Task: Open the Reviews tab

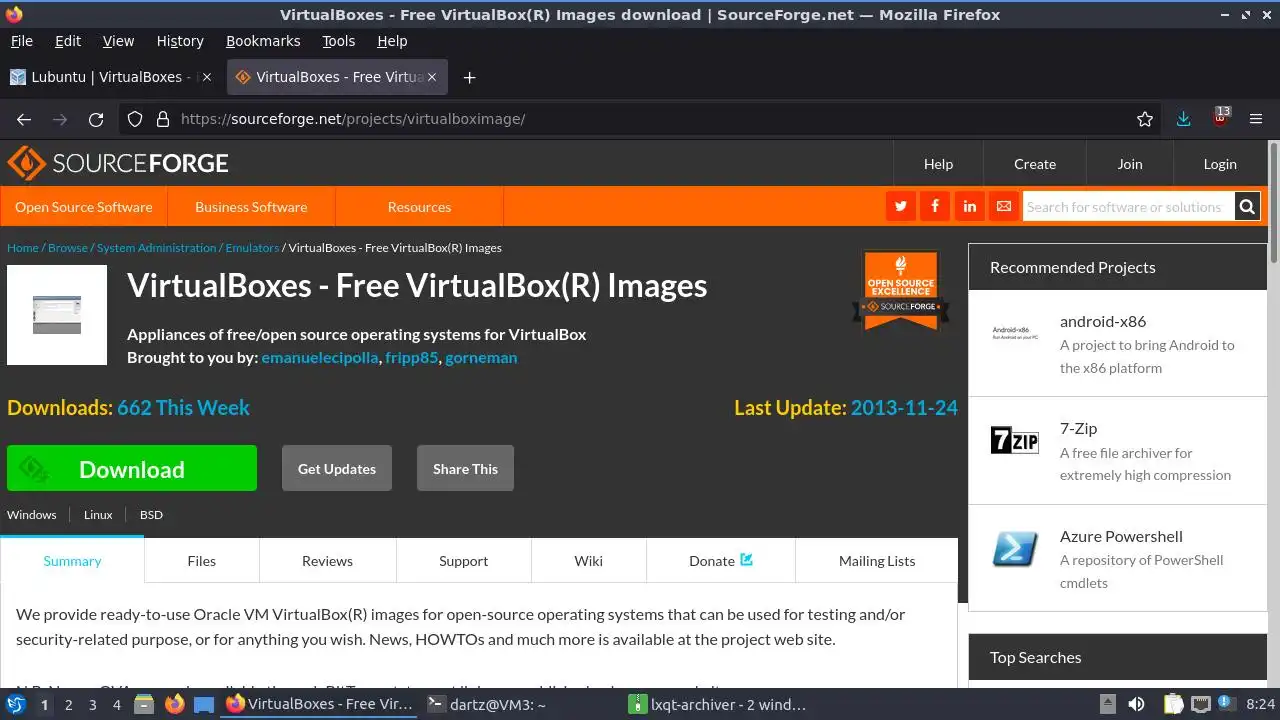Action: [327, 561]
